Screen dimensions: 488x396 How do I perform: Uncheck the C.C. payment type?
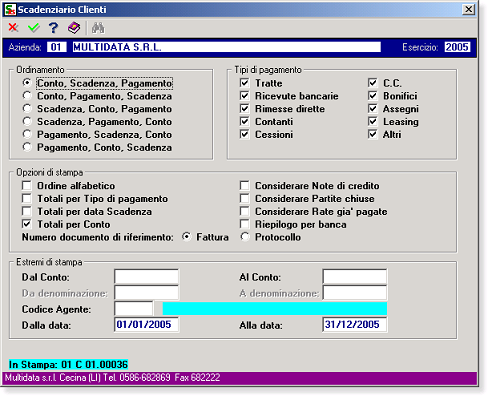pos(373,83)
